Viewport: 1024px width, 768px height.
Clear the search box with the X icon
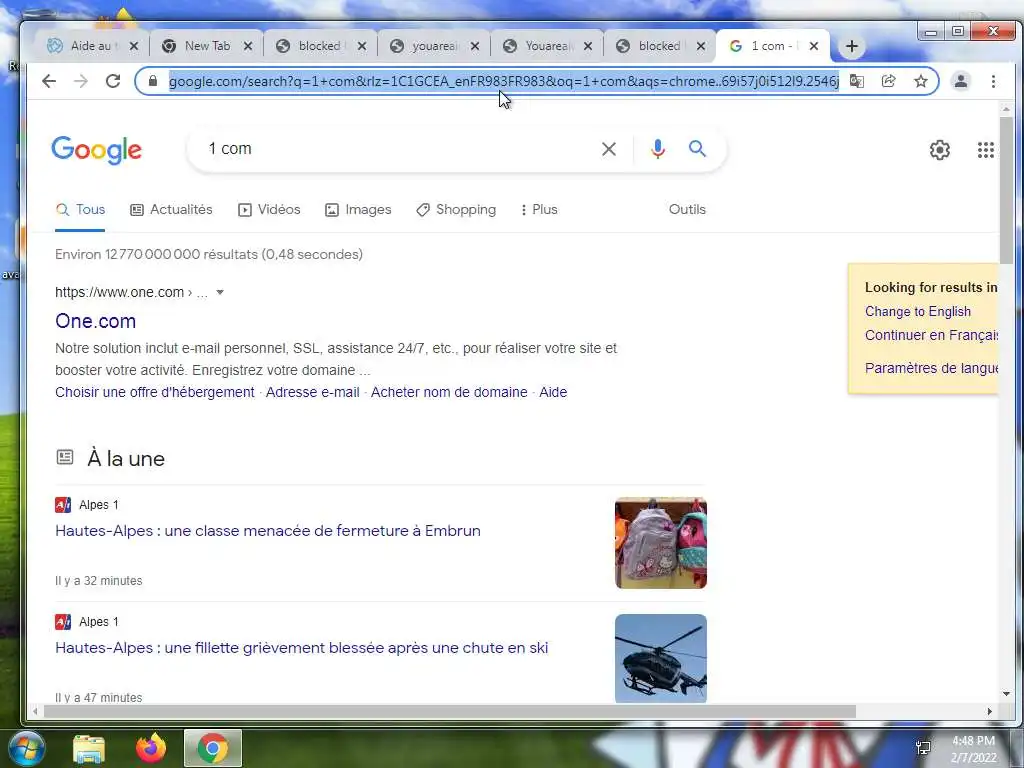[609, 149]
